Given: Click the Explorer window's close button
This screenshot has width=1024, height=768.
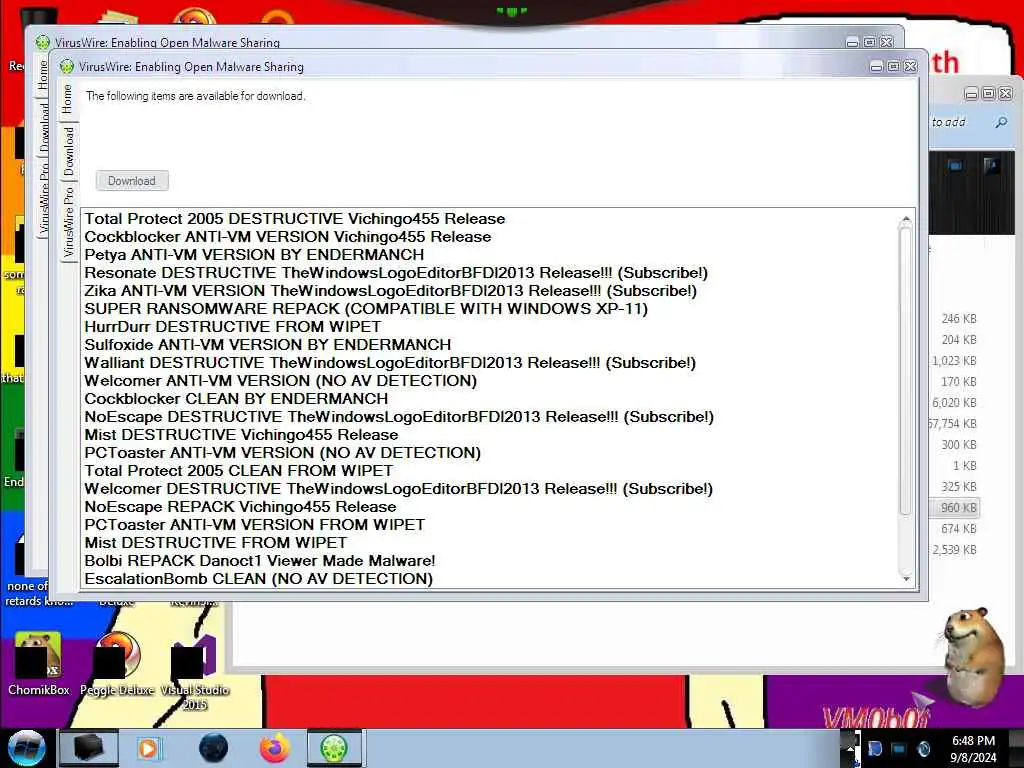Looking at the screenshot, I should 1006,94.
